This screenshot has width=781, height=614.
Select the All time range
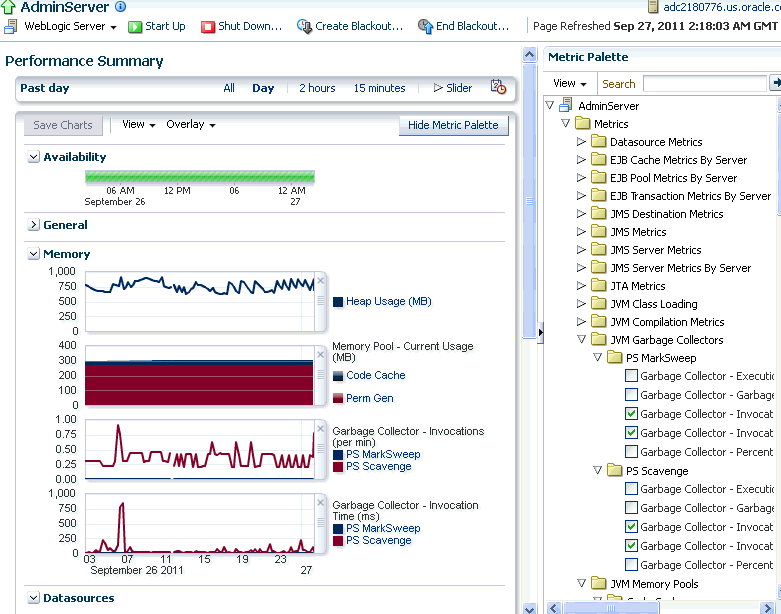click(x=229, y=88)
